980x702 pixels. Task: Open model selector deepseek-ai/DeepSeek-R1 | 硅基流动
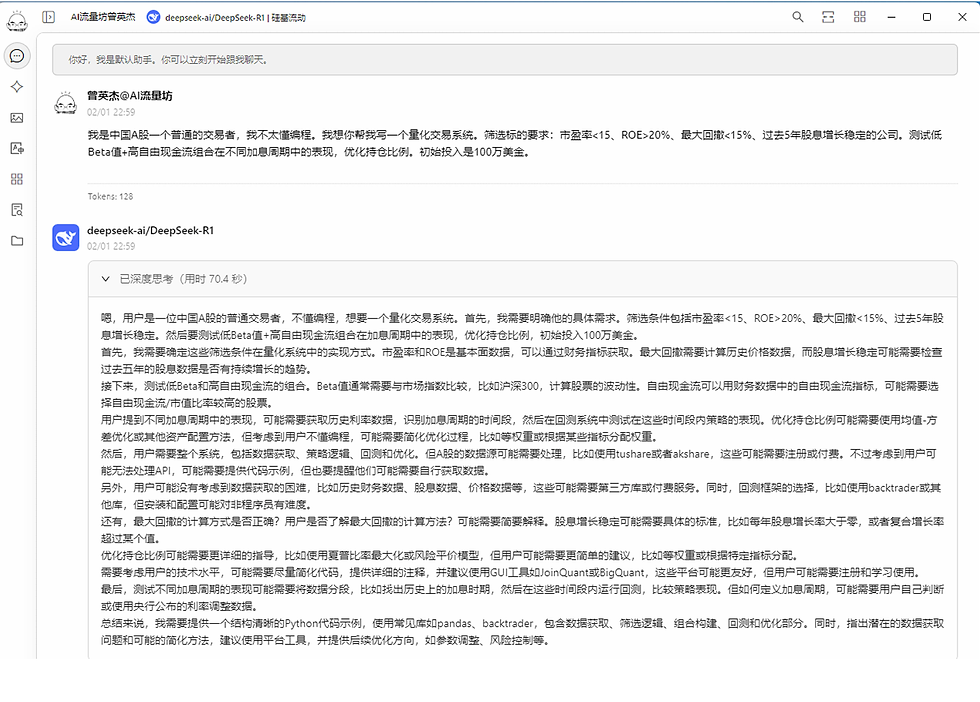(227, 18)
